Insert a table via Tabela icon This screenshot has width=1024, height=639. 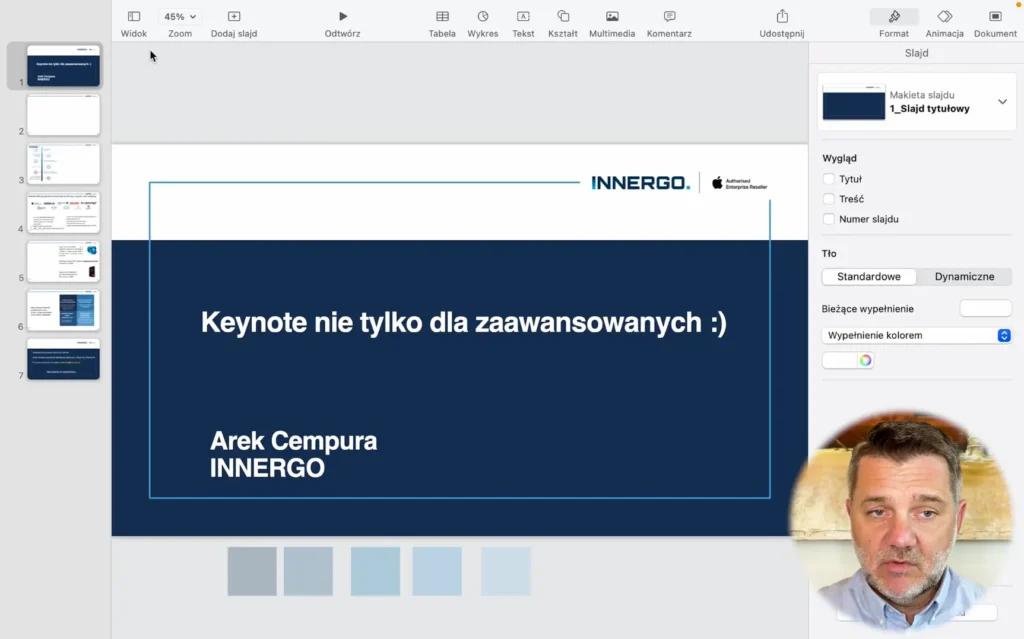pos(442,16)
